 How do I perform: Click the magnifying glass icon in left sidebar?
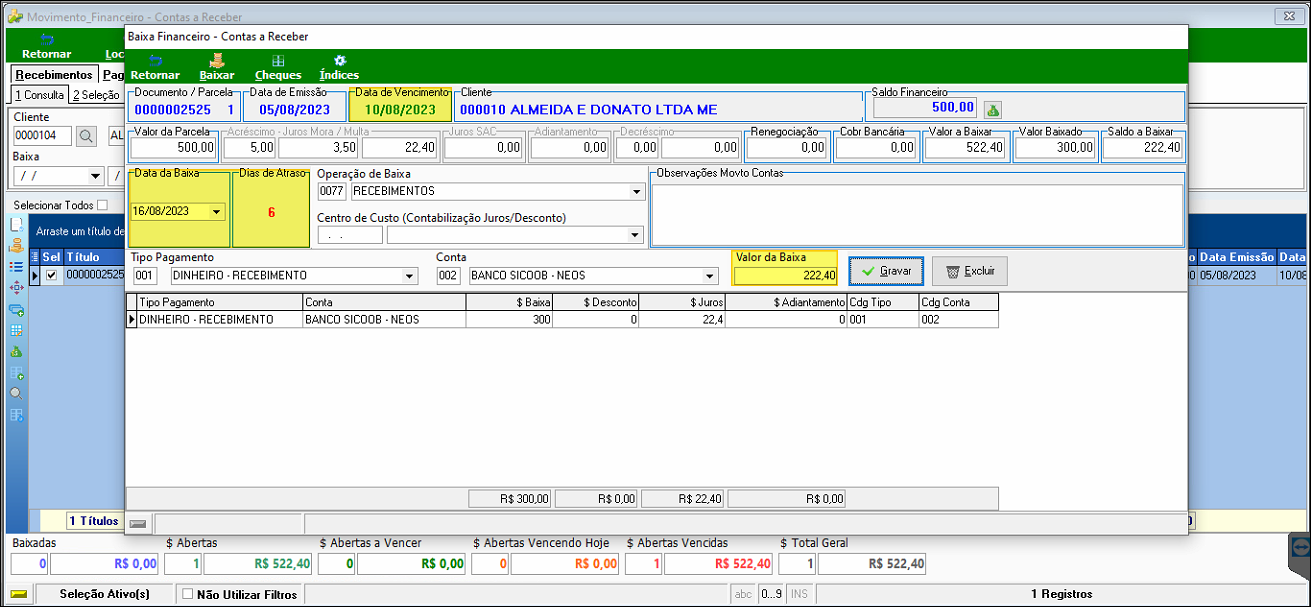[16, 394]
